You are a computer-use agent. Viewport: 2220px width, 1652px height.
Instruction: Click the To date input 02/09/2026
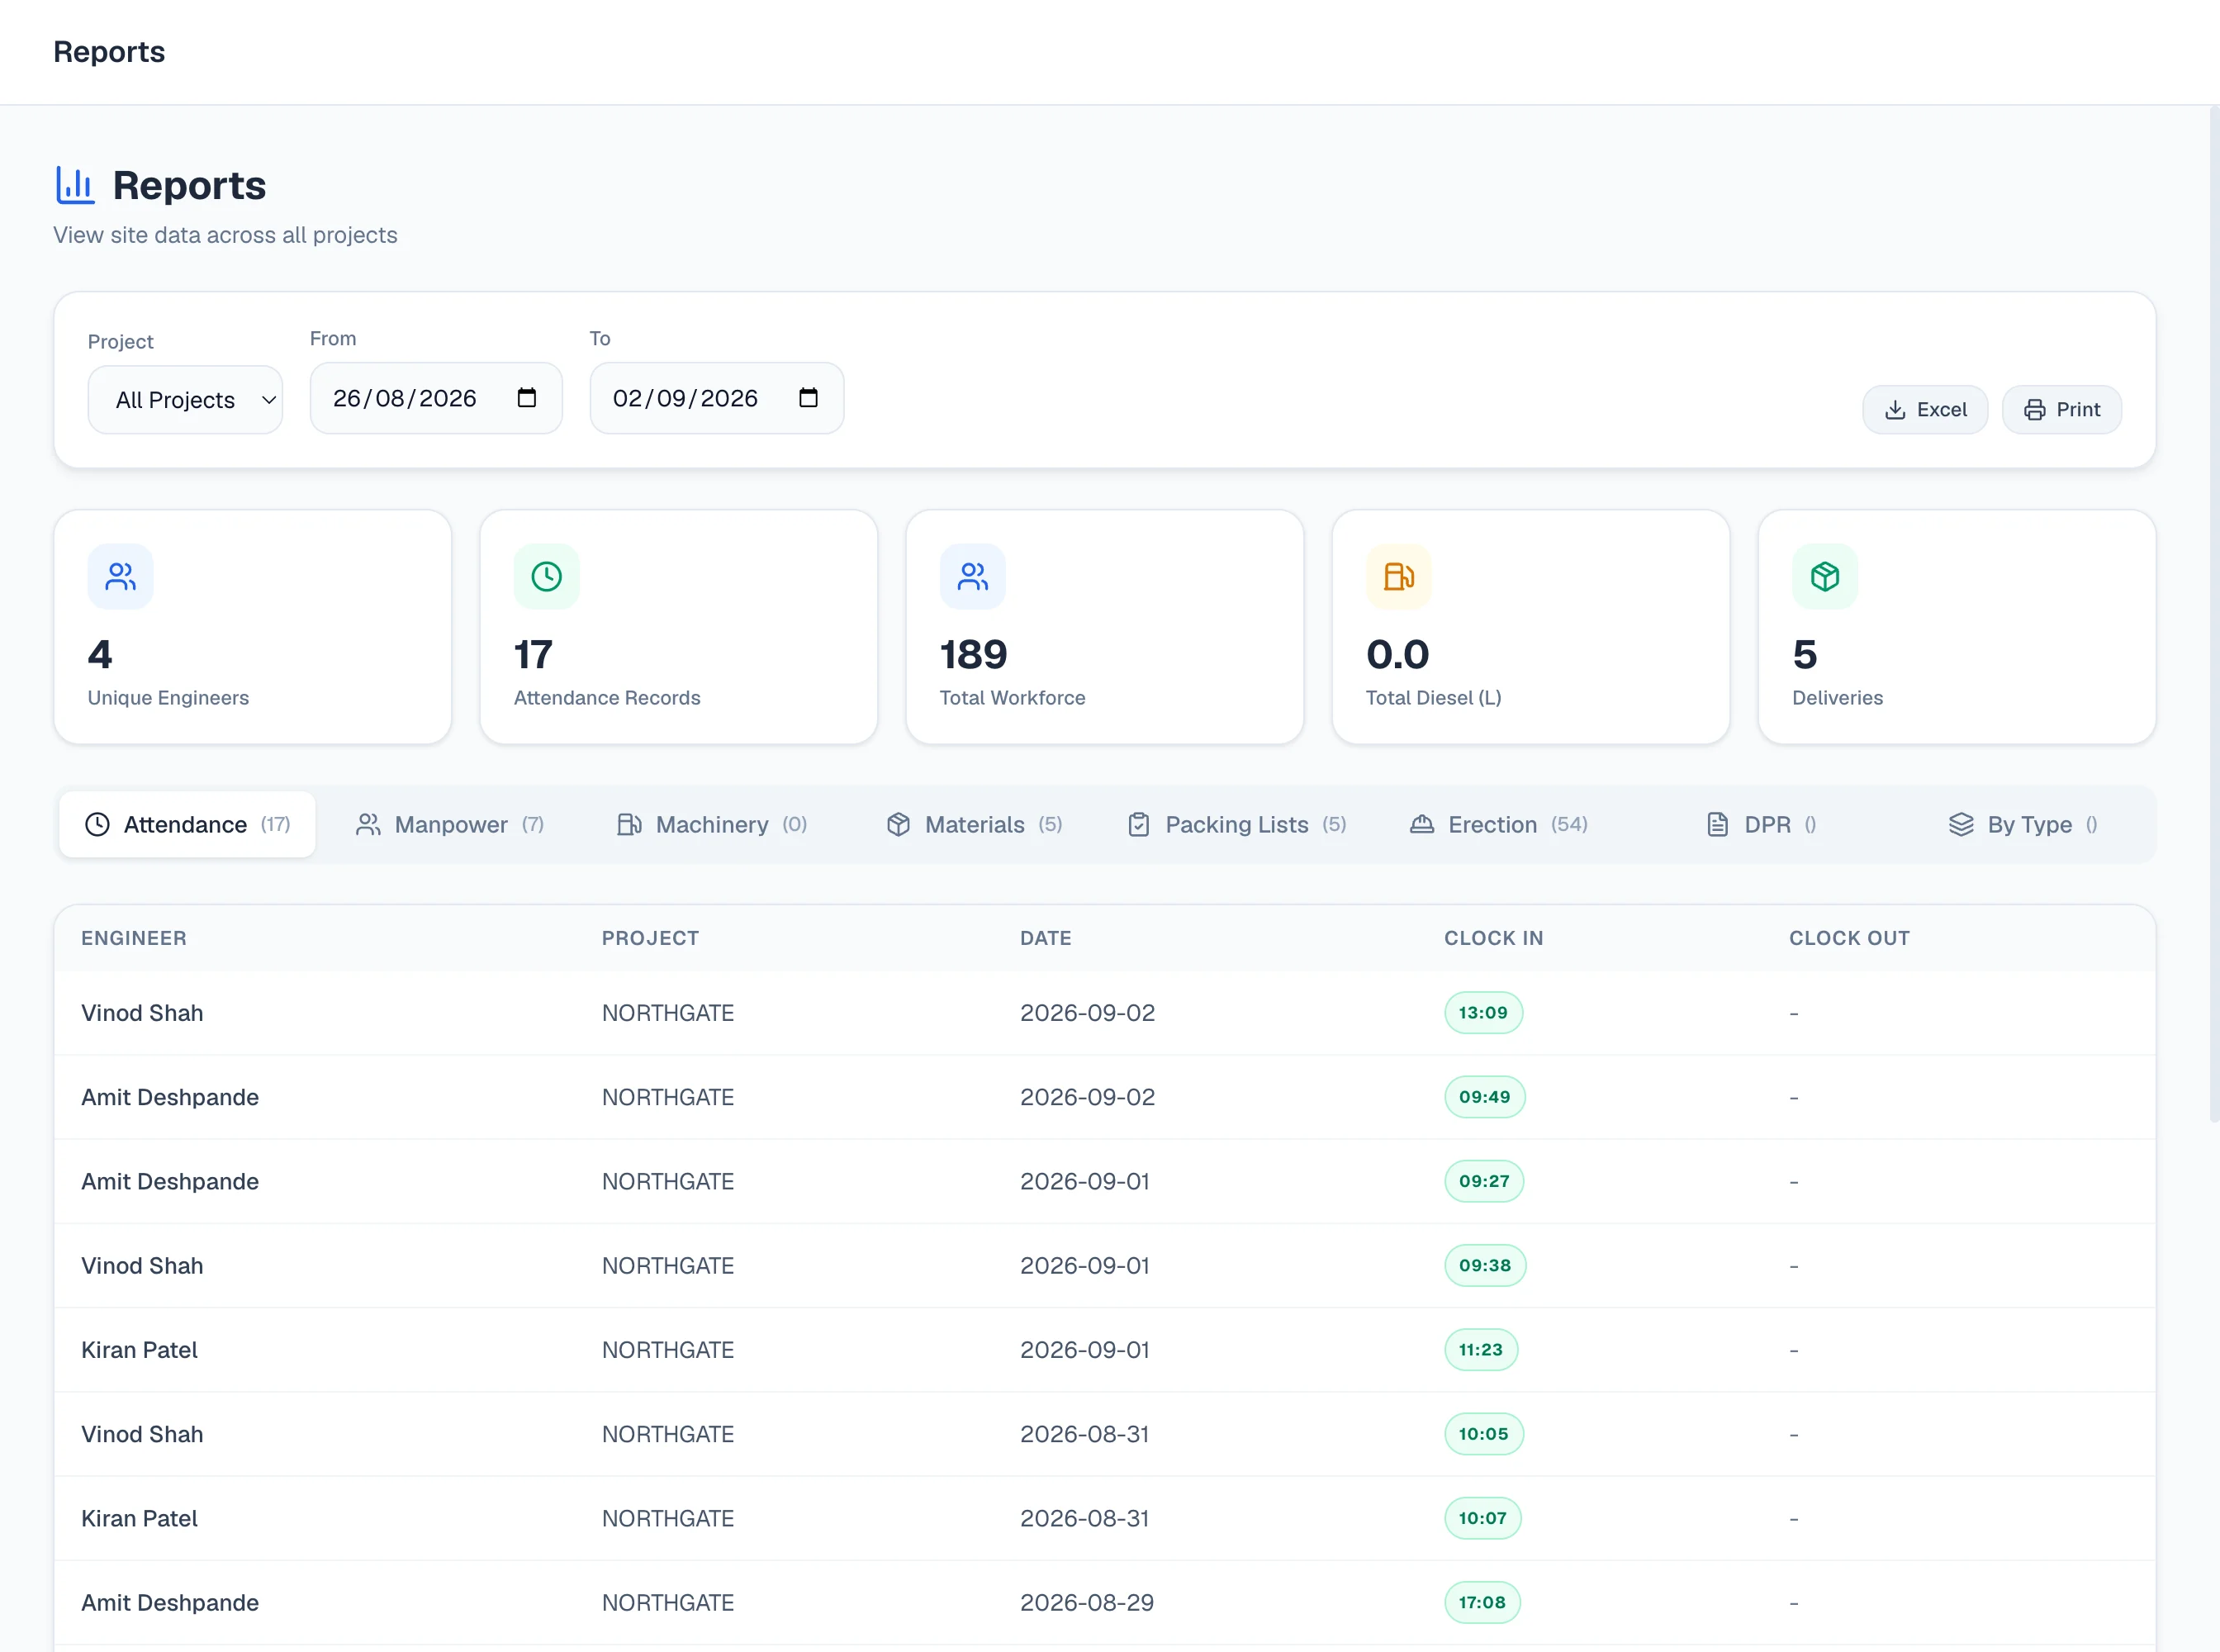tap(717, 398)
